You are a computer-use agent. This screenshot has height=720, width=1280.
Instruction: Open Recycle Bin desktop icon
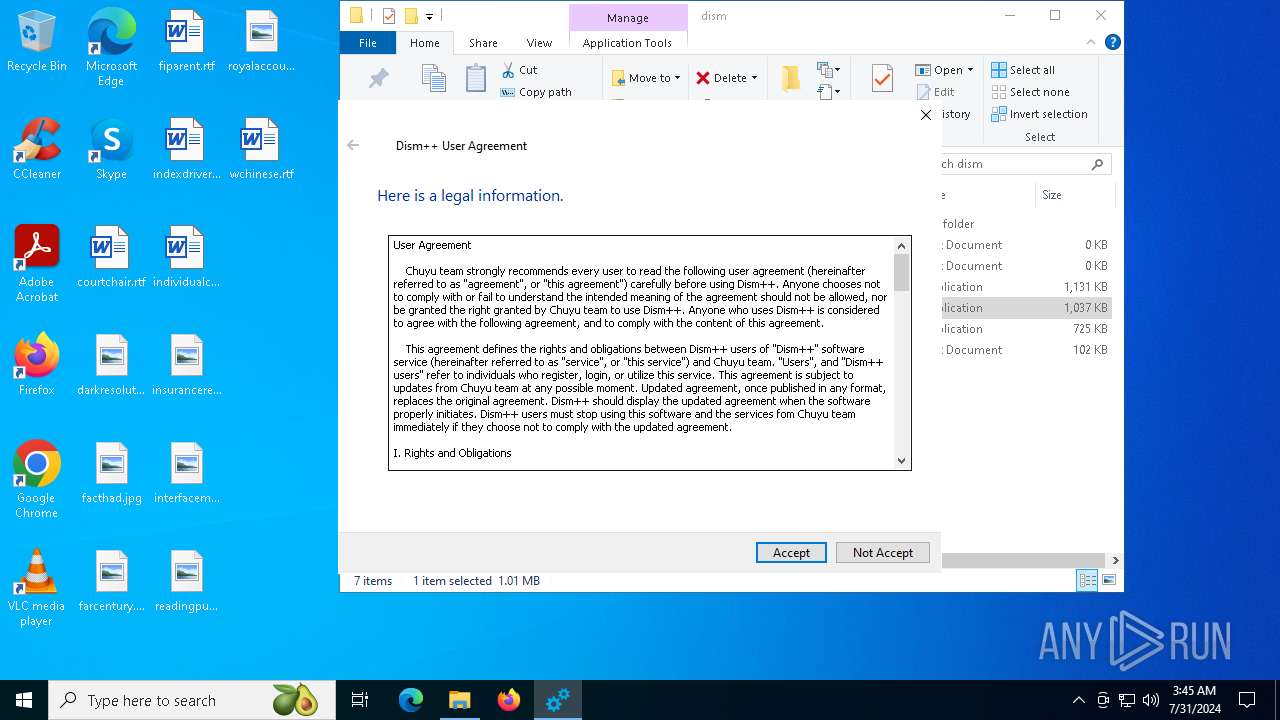pyautogui.click(x=37, y=41)
